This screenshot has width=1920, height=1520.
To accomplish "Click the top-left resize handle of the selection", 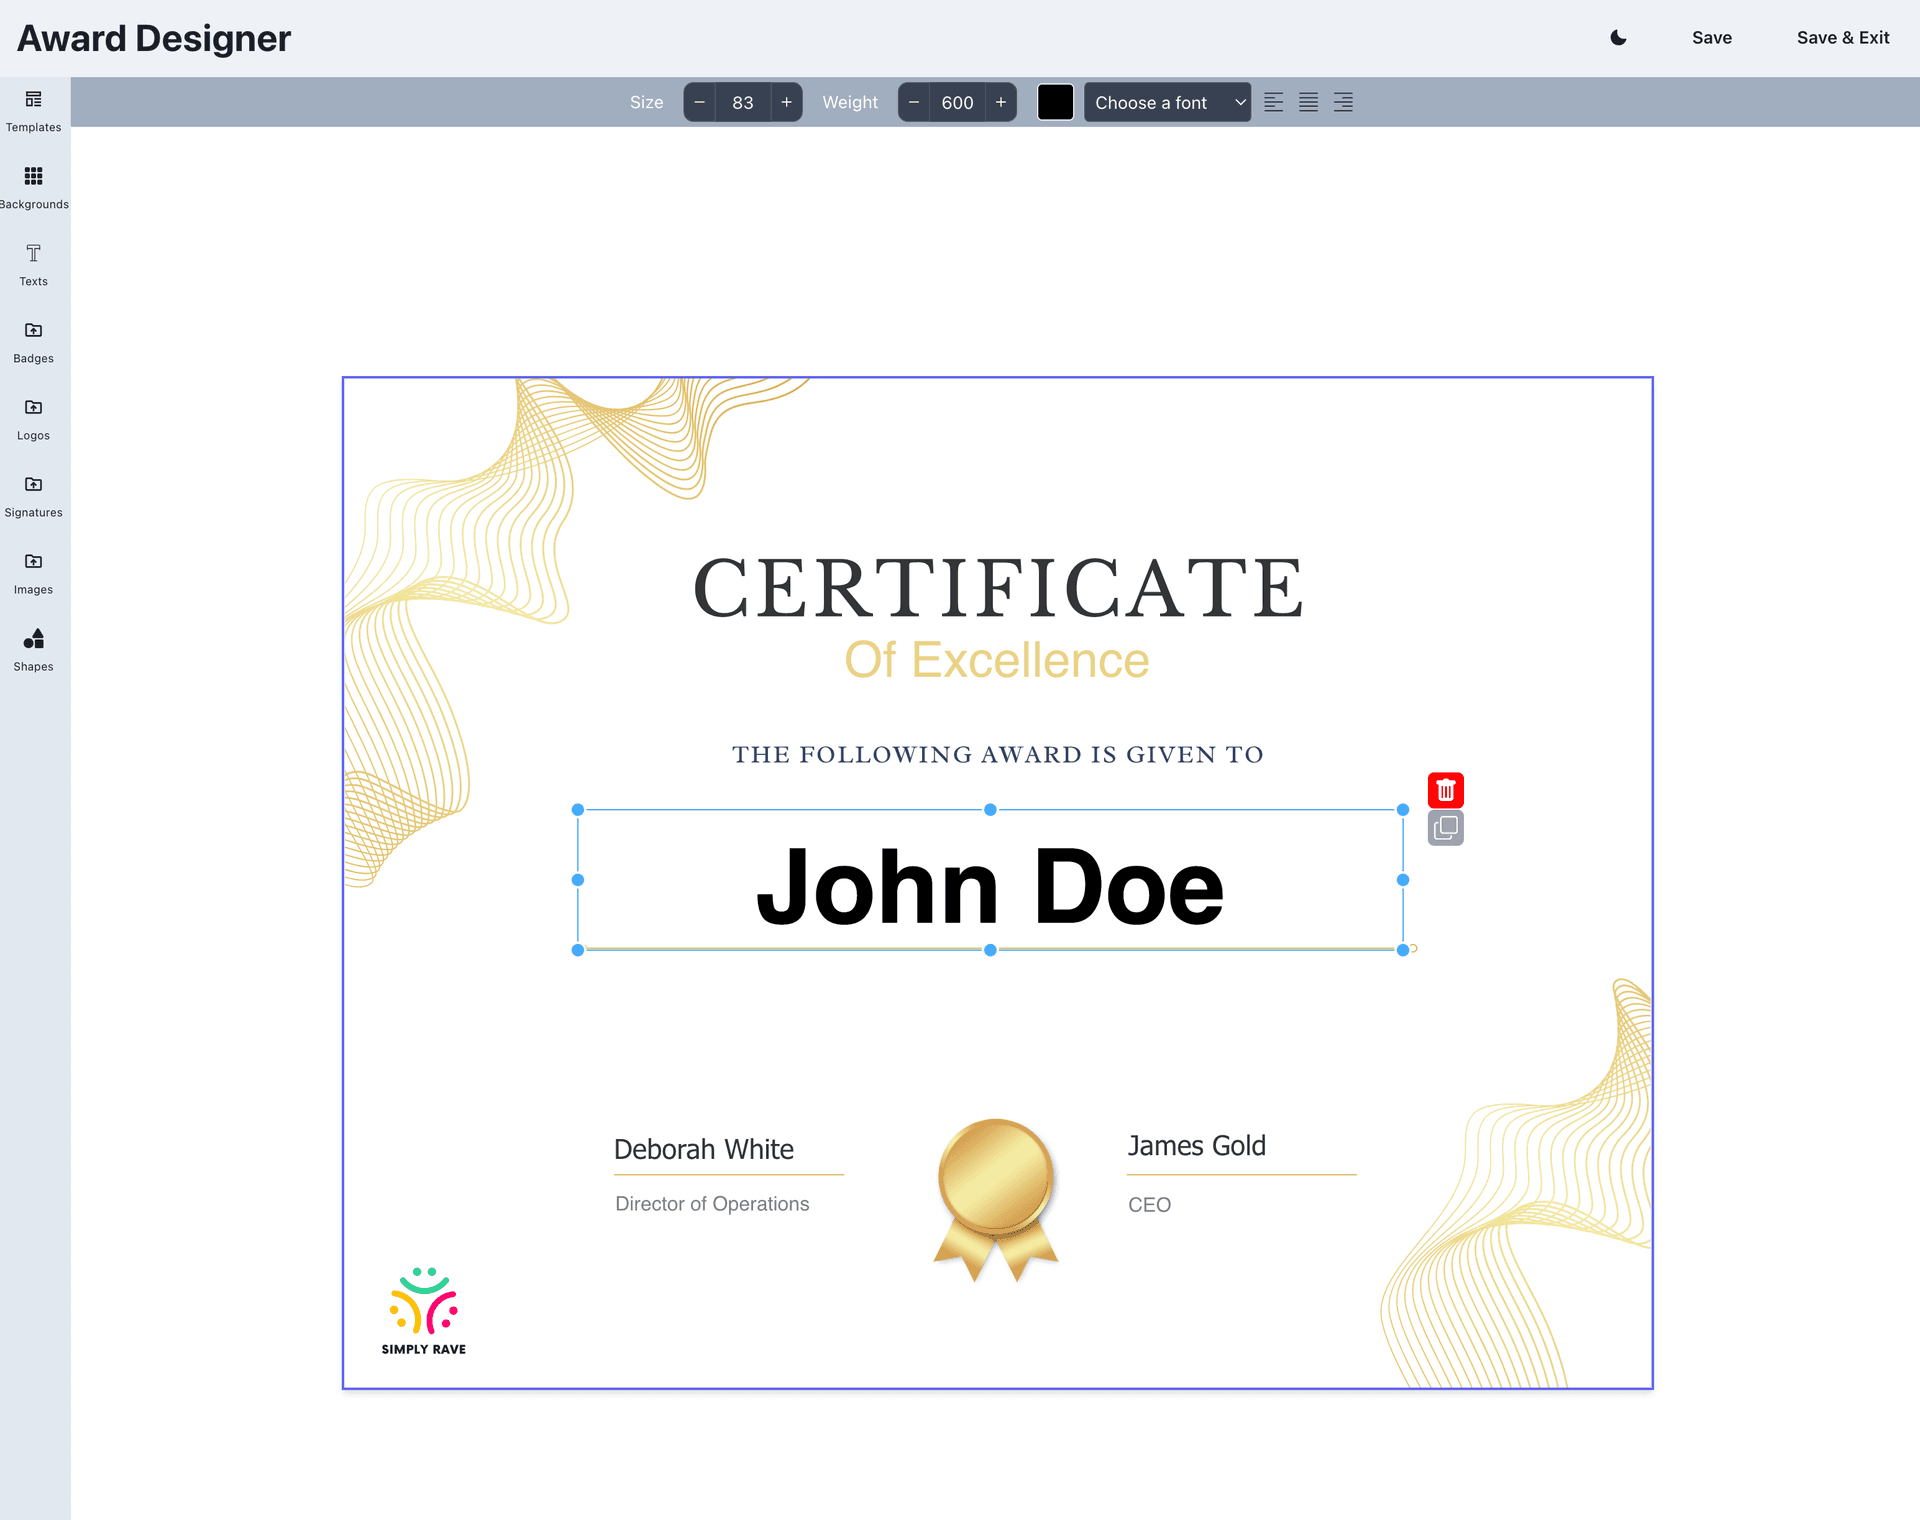I will [x=577, y=810].
